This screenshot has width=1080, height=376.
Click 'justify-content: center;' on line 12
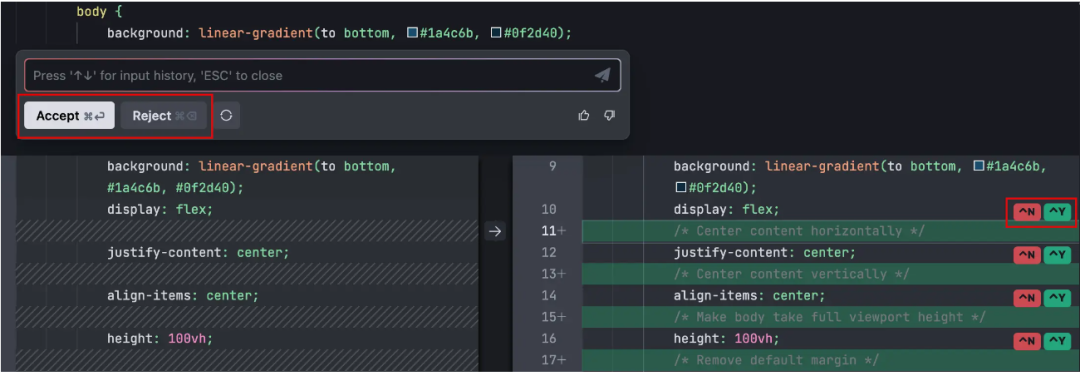pyautogui.click(x=765, y=253)
